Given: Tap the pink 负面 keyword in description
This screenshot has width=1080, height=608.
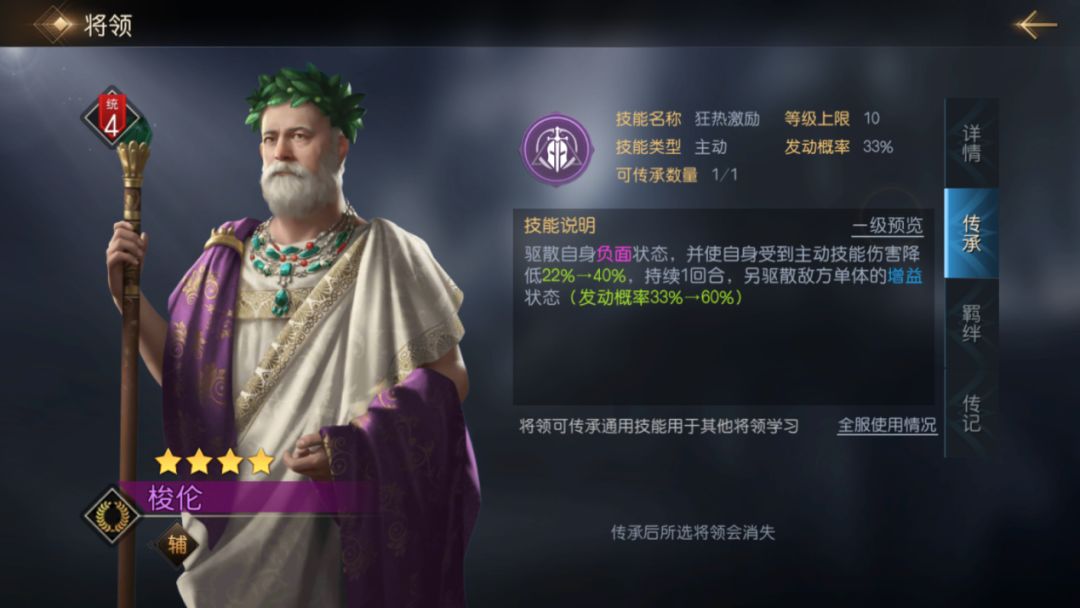Looking at the screenshot, I should click(614, 254).
